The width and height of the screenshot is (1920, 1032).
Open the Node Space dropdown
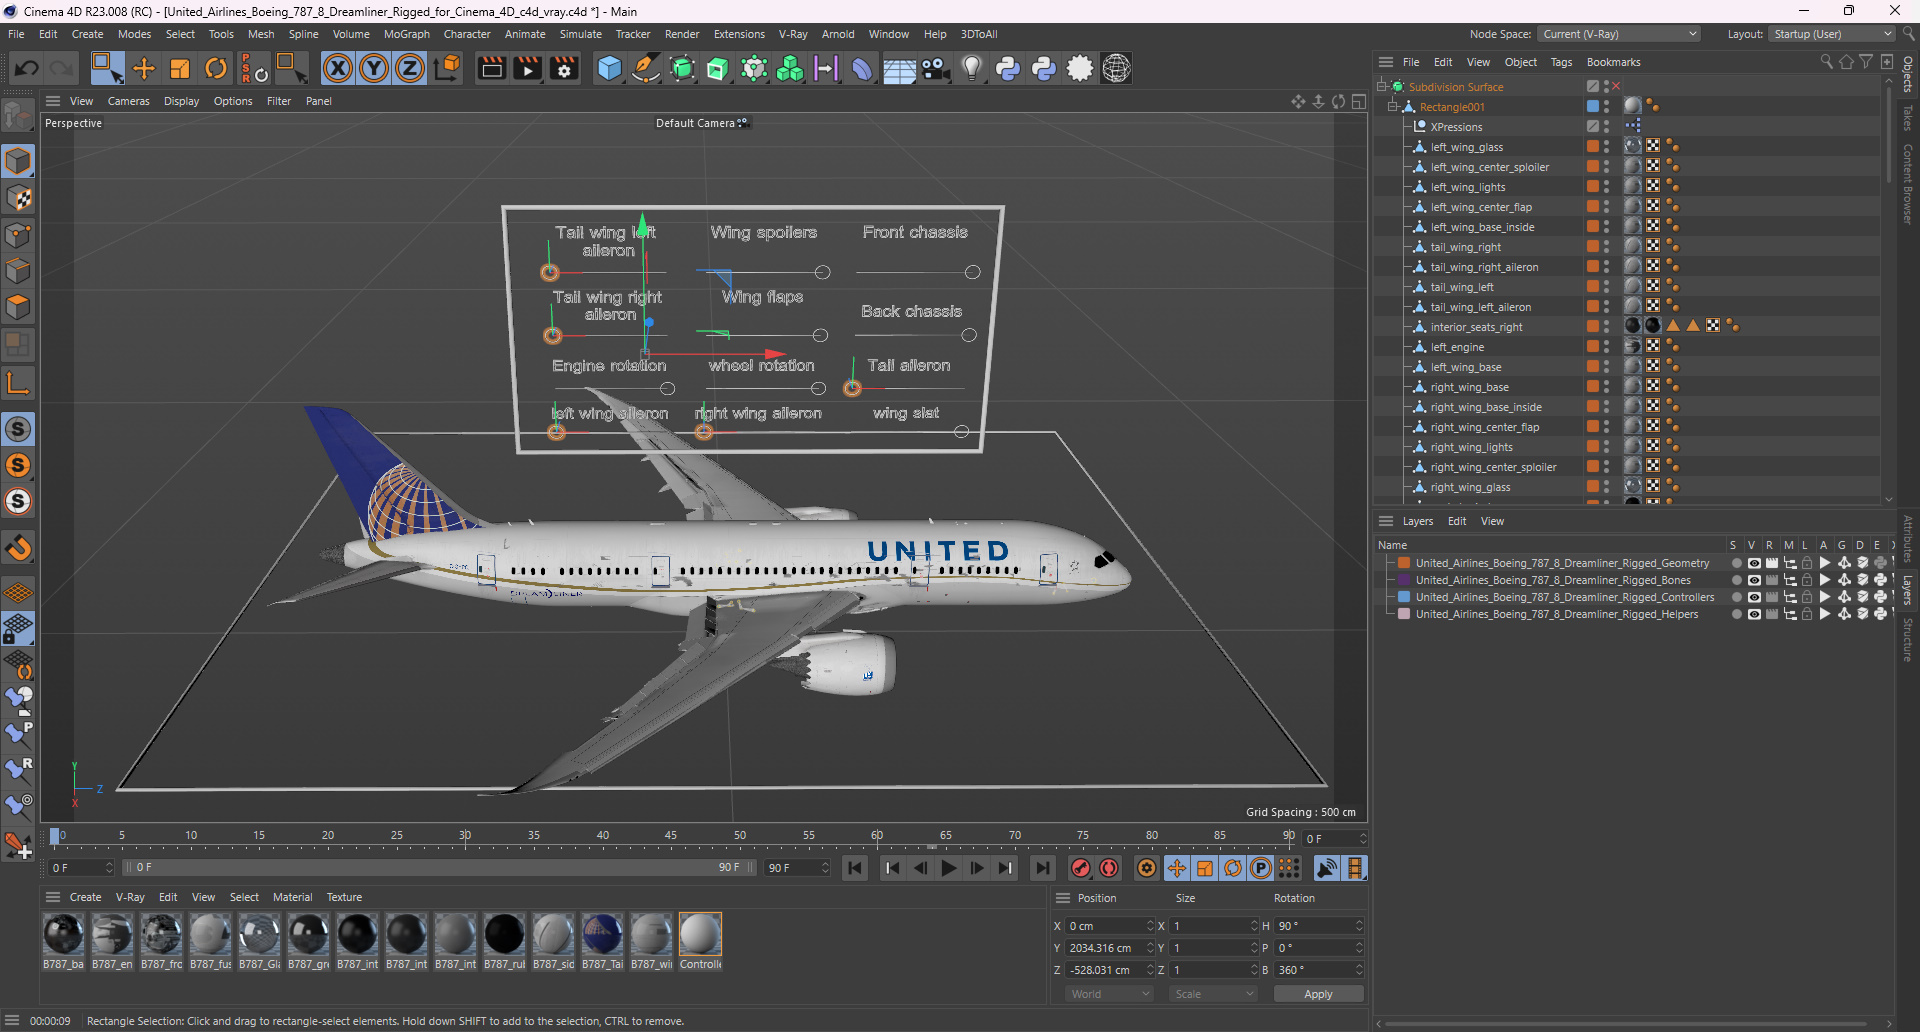click(1619, 34)
